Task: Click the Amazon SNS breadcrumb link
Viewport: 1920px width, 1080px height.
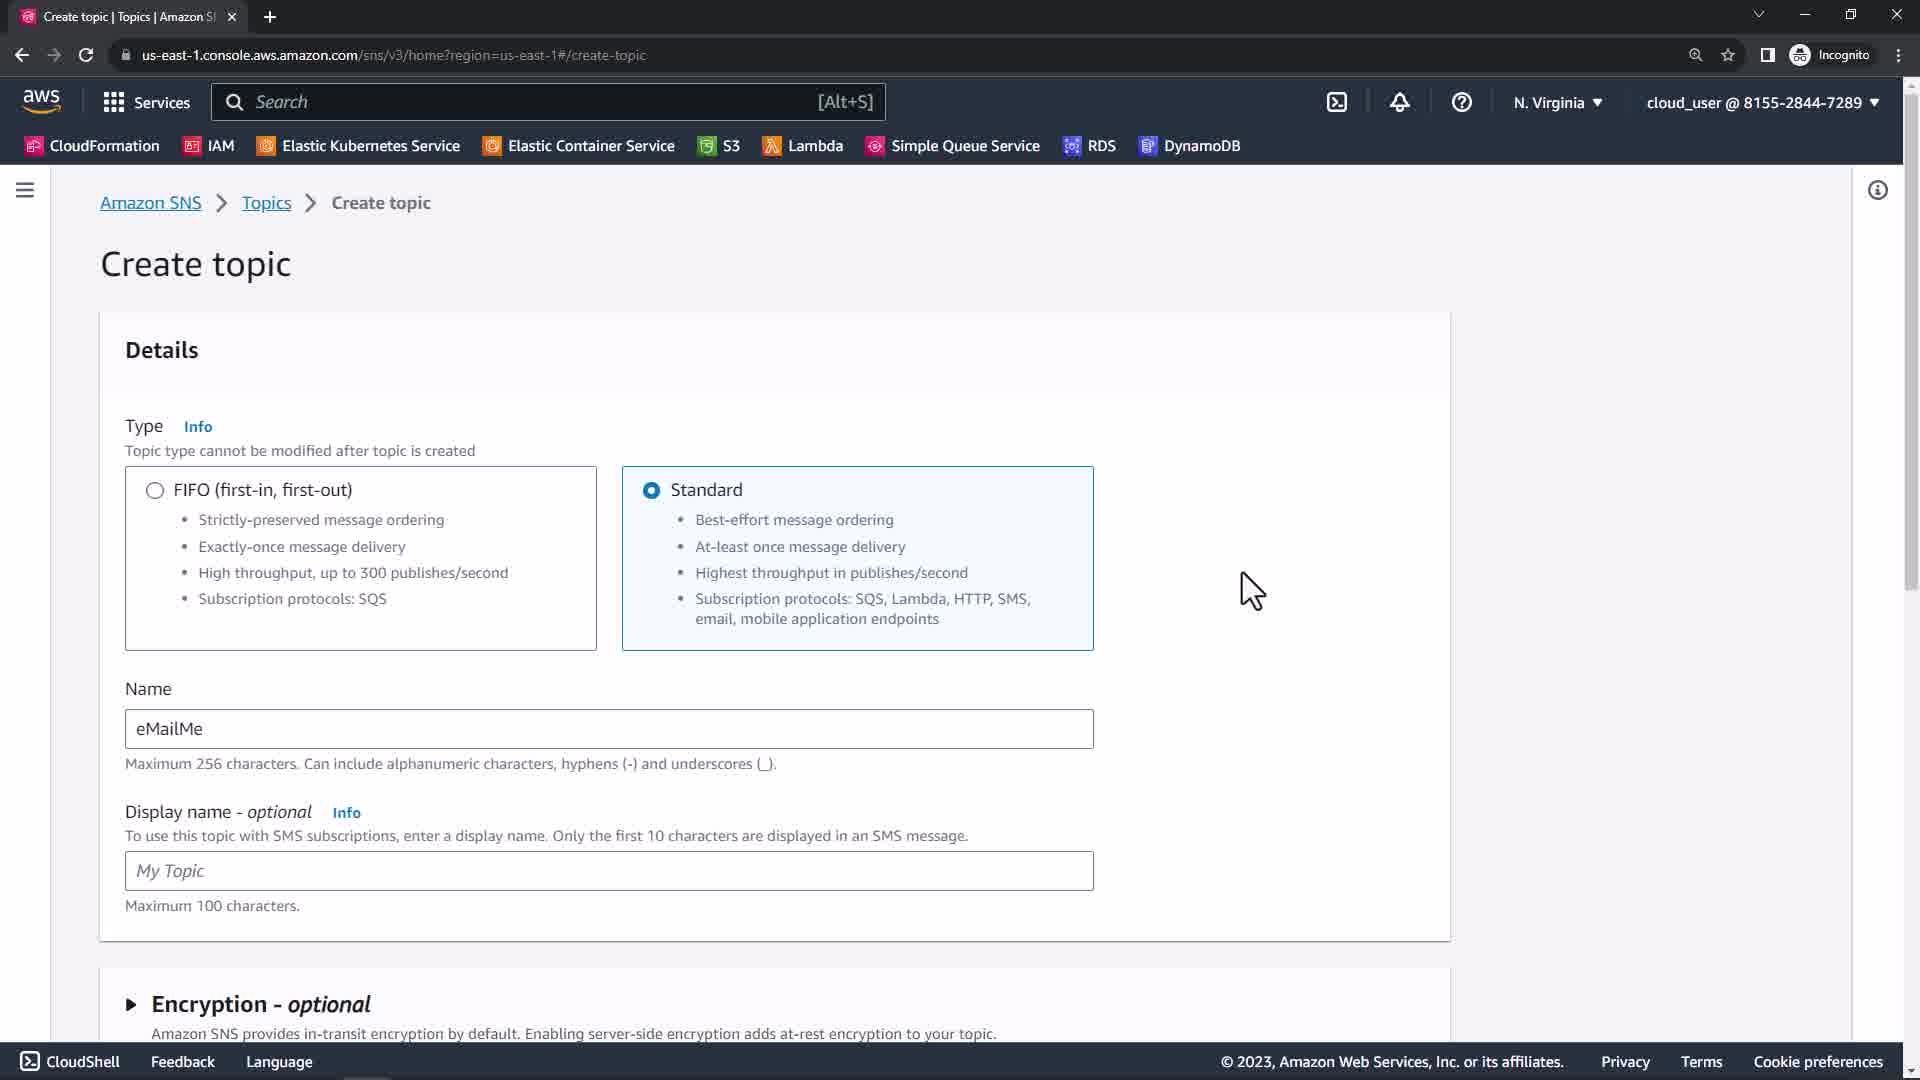Action: coord(150,203)
